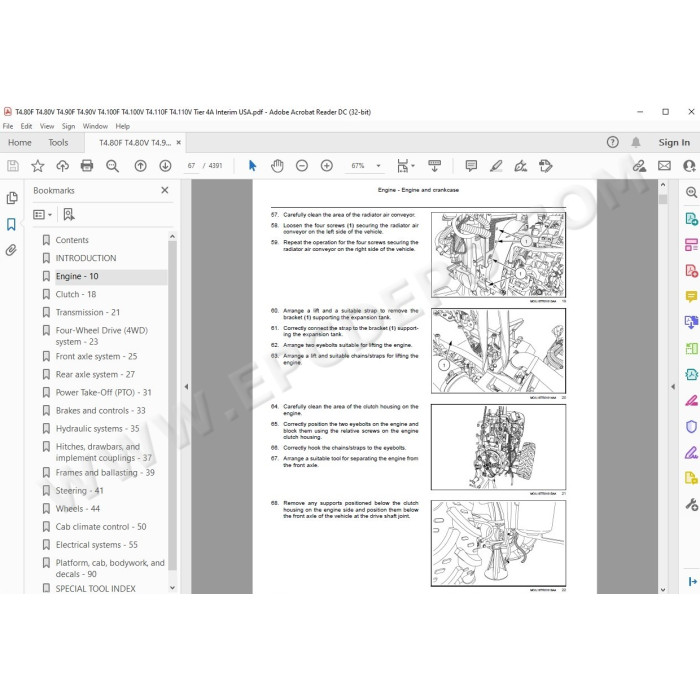Open the sign document pen tool
Image resolution: width=700 pixels, height=700 pixels.
click(521, 166)
